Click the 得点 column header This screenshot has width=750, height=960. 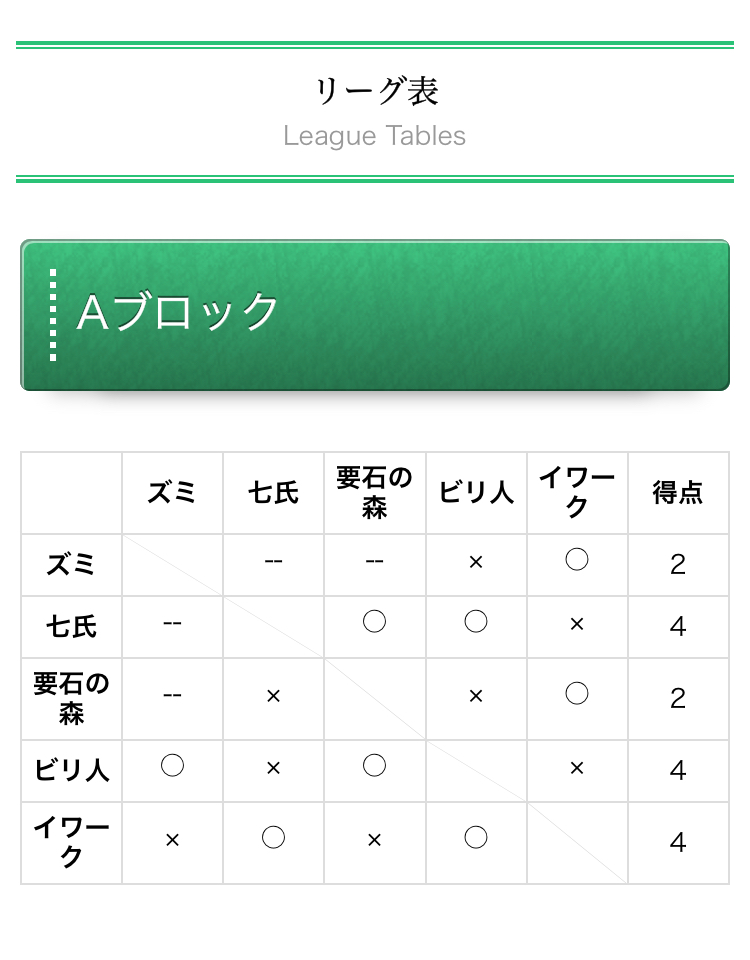[x=678, y=493]
